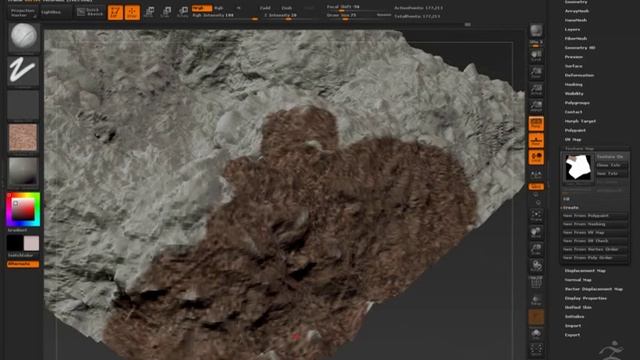640x360 pixels.
Task: Activate Quick Sketch mode
Action: point(90,12)
